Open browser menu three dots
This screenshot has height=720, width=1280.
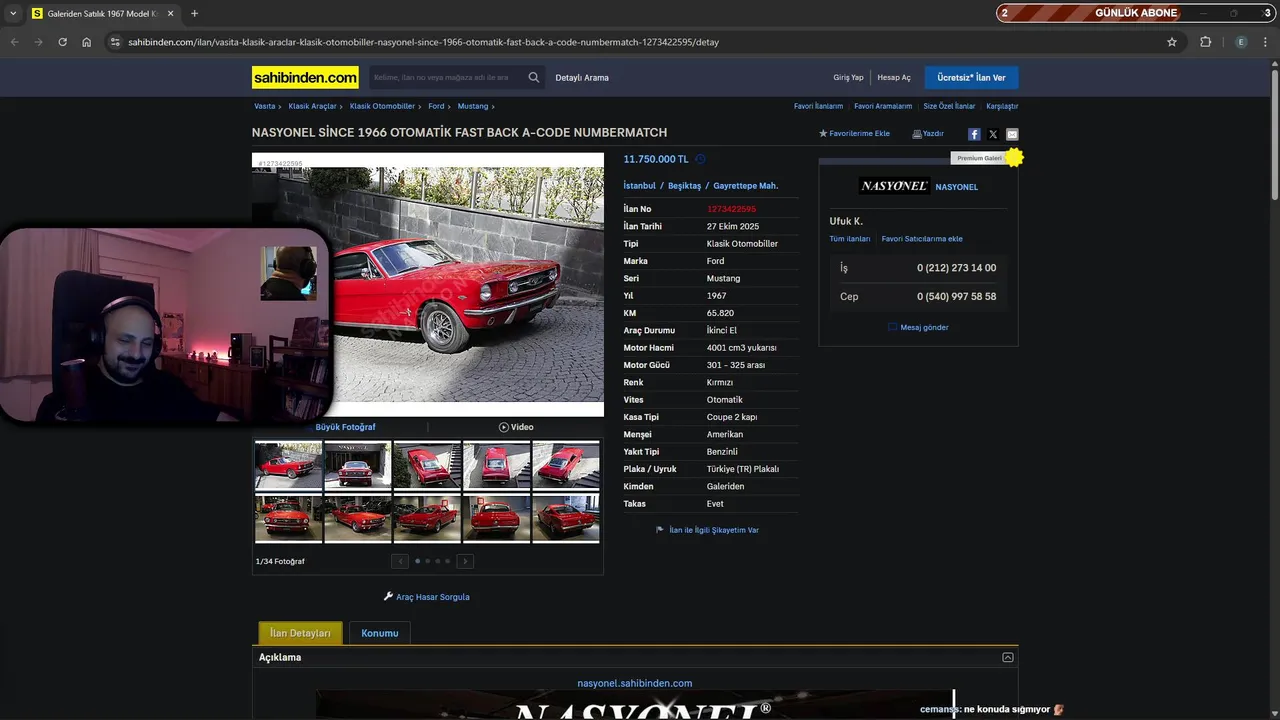click(x=1266, y=42)
